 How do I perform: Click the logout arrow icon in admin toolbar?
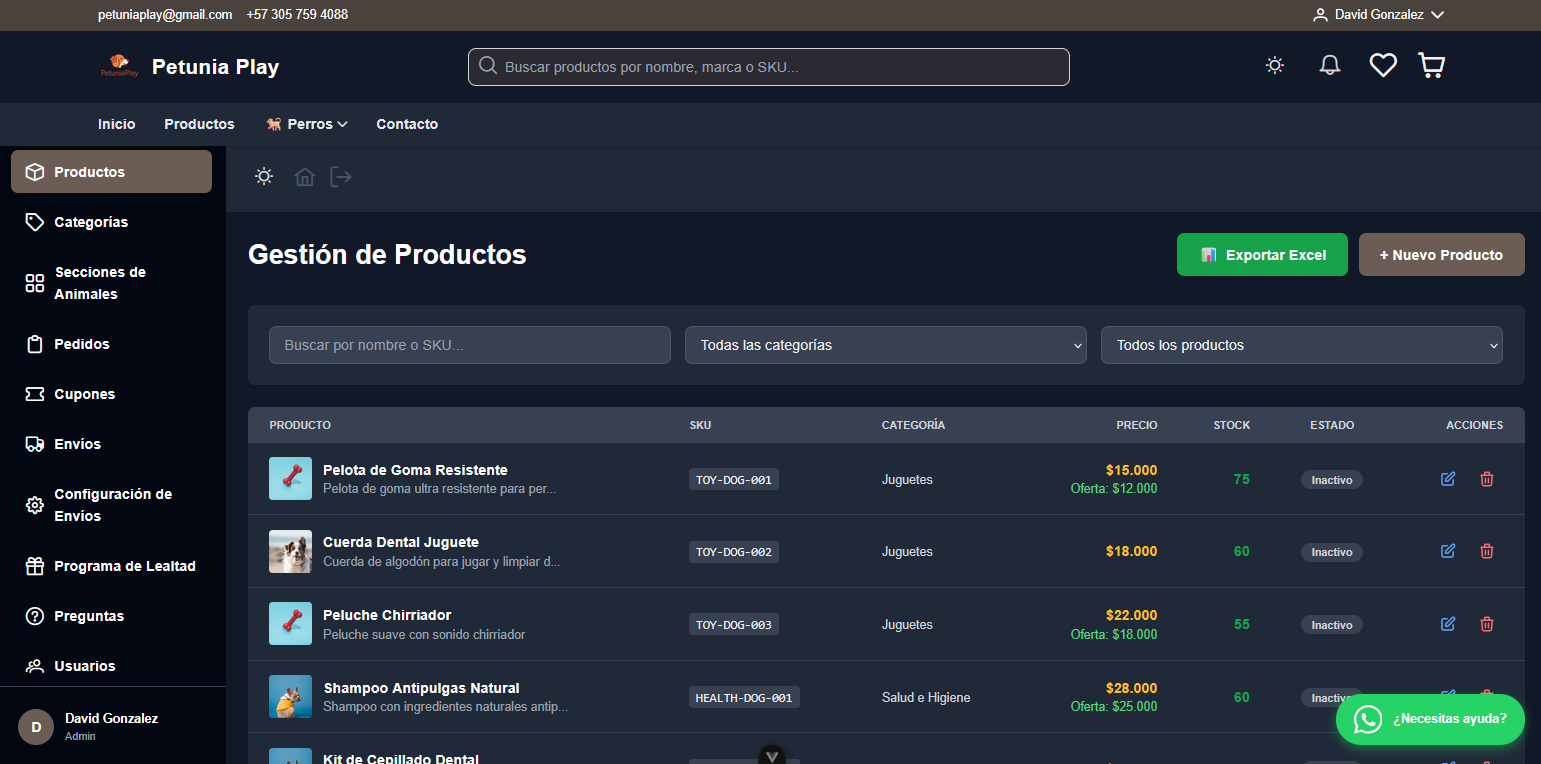click(x=341, y=177)
